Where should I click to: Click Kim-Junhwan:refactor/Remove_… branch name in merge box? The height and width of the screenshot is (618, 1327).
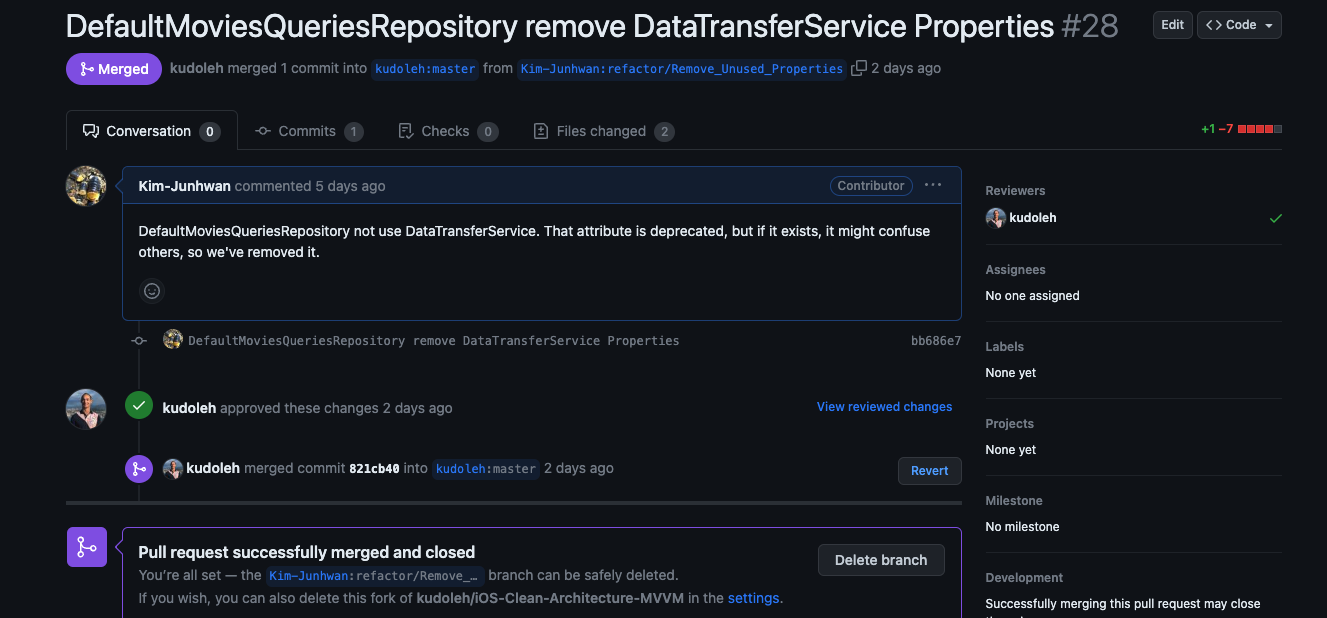coord(376,576)
